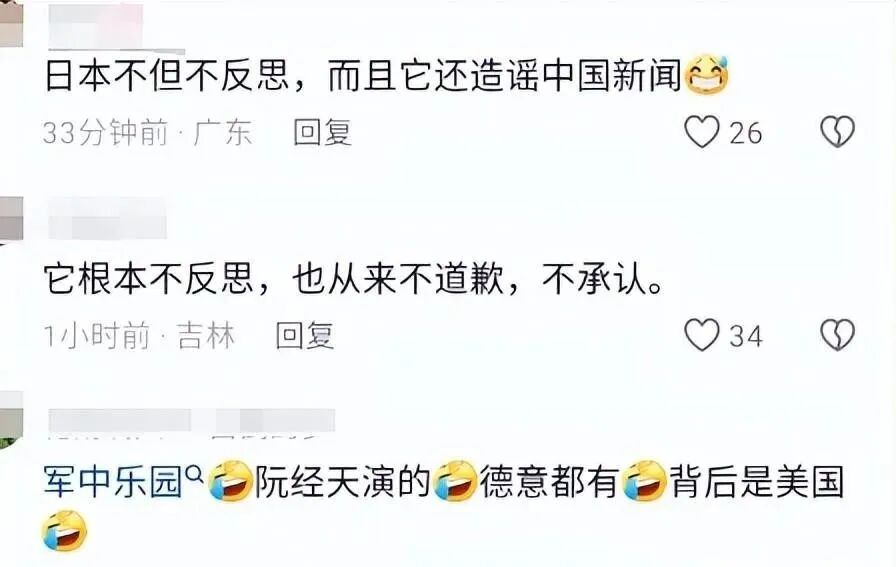Select the comment text 它根本不反思

[x=149, y=279]
